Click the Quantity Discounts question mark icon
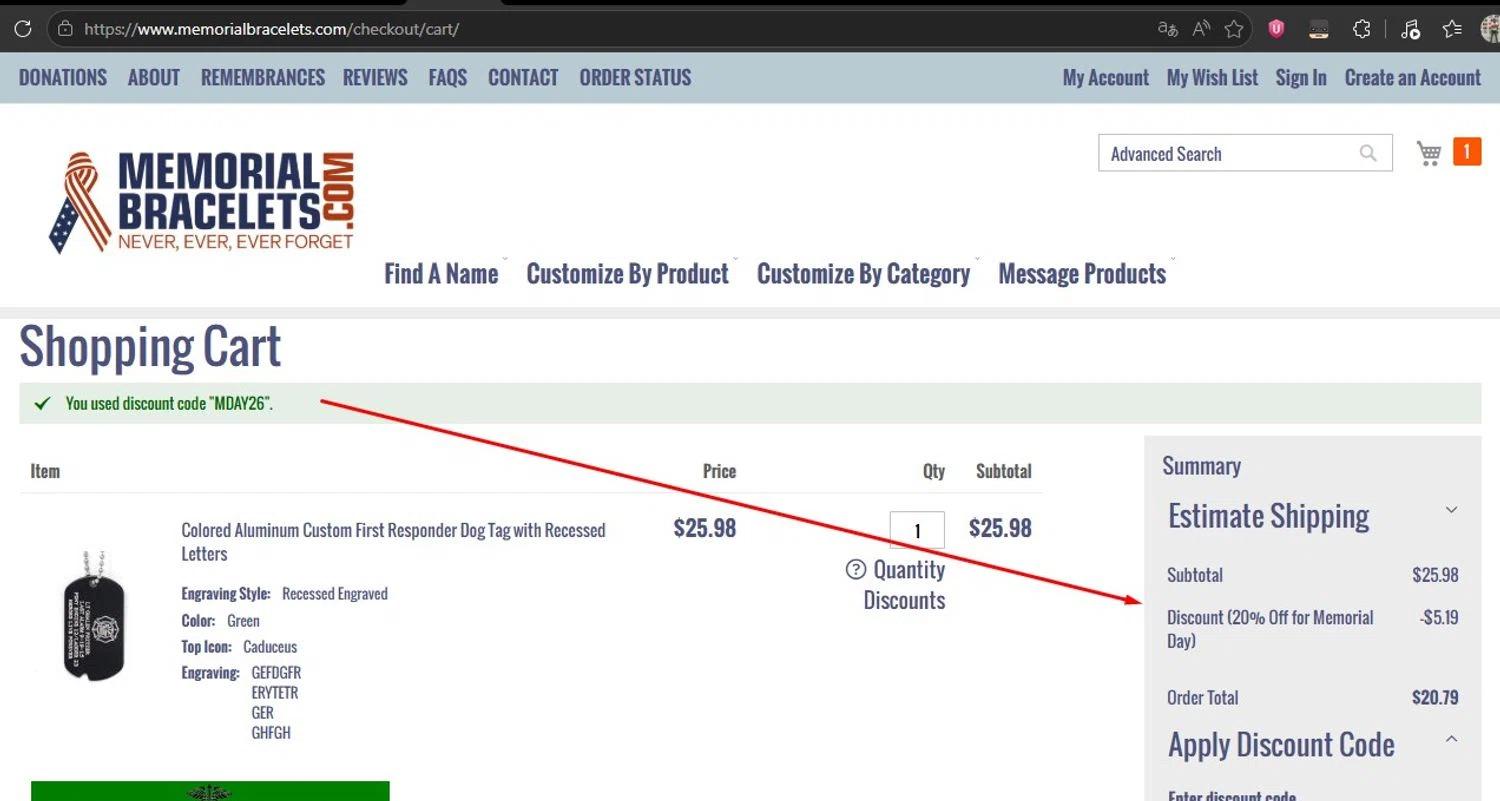 (855, 569)
